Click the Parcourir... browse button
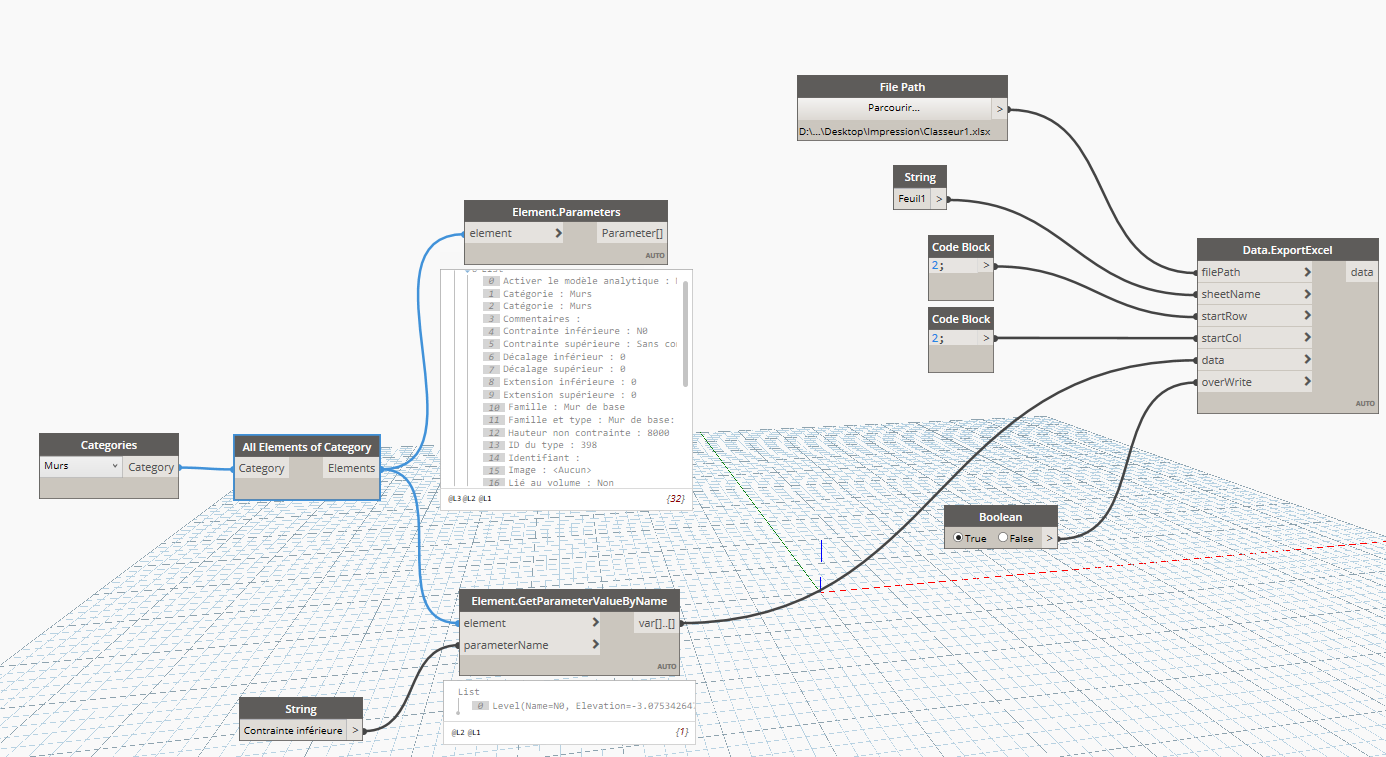Image resolution: width=1386 pixels, height=757 pixels. tap(894, 108)
